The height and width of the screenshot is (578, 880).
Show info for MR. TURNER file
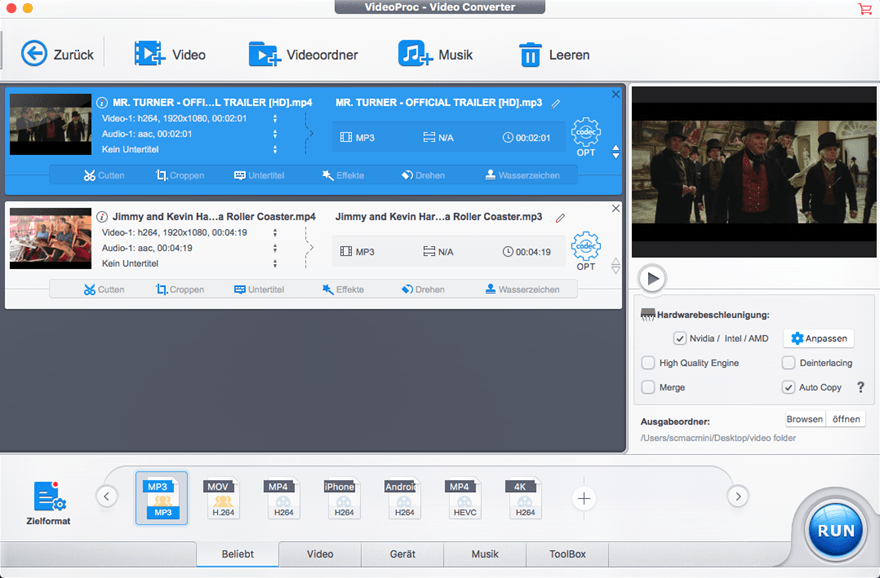click(x=102, y=102)
